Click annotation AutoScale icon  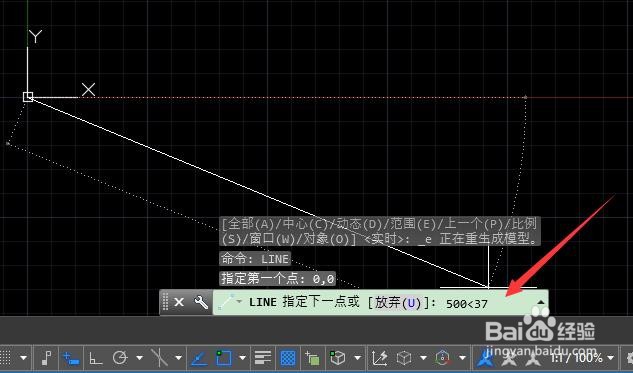coord(509,358)
